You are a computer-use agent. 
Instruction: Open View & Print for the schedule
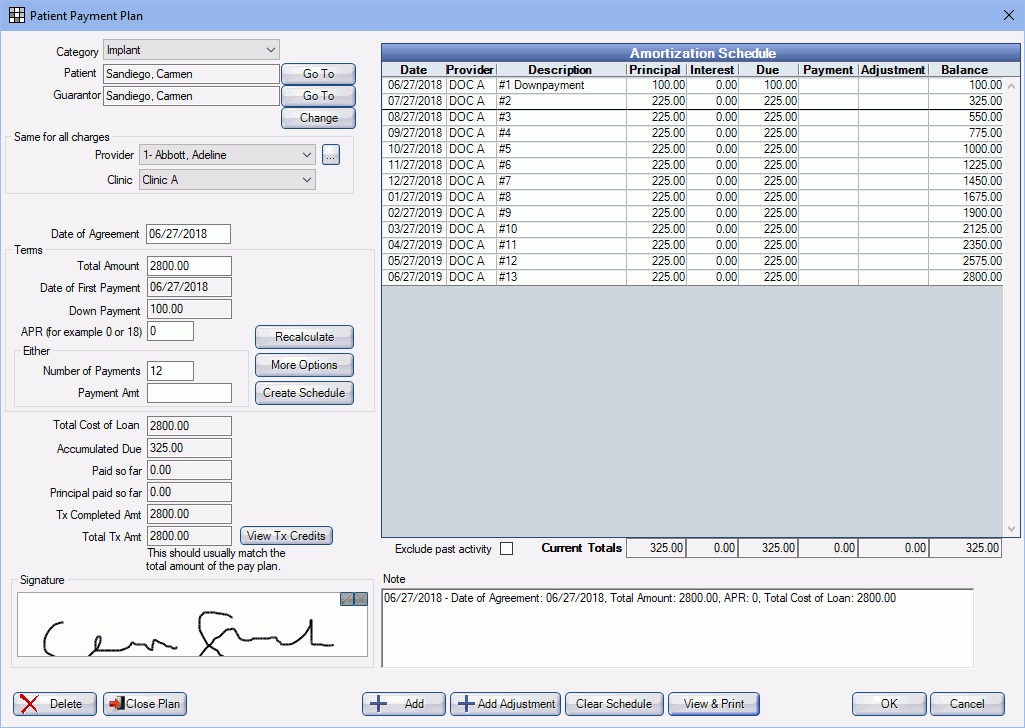click(714, 704)
